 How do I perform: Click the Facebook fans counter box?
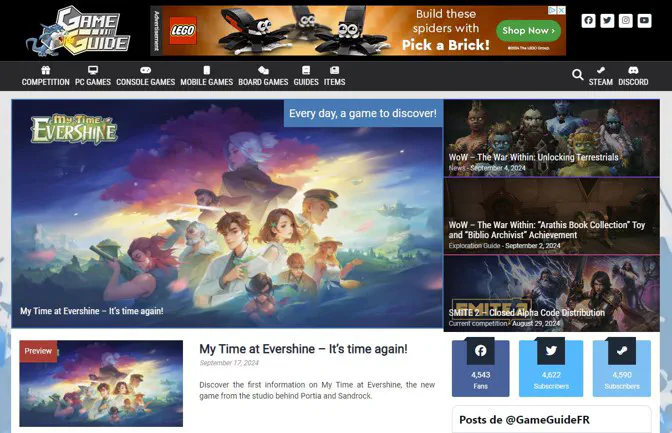(481, 368)
